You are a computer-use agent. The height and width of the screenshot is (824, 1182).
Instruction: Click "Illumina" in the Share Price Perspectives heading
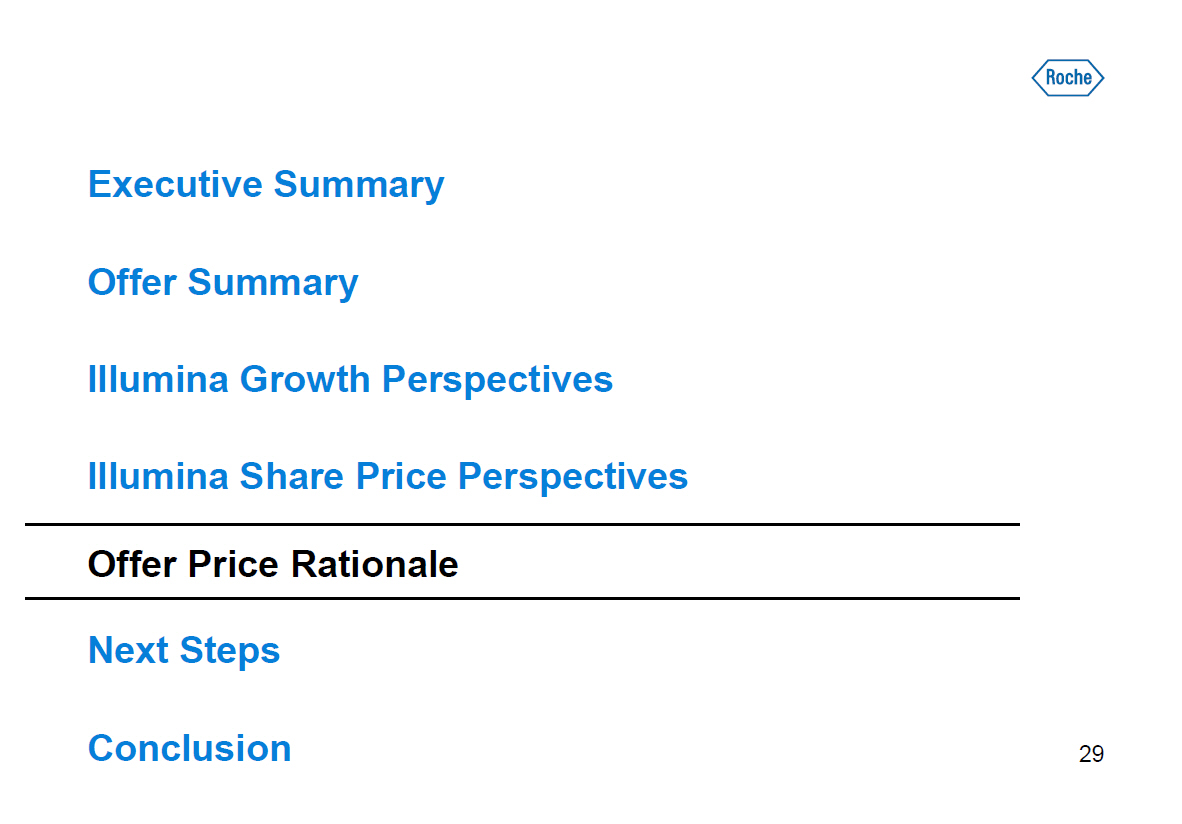[x=158, y=476]
